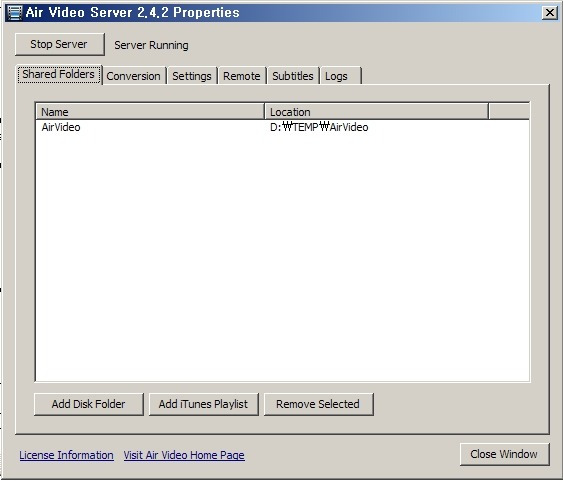Click the Close Window button
The height and width of the screenshot is (481, 563).
(504, 454)
